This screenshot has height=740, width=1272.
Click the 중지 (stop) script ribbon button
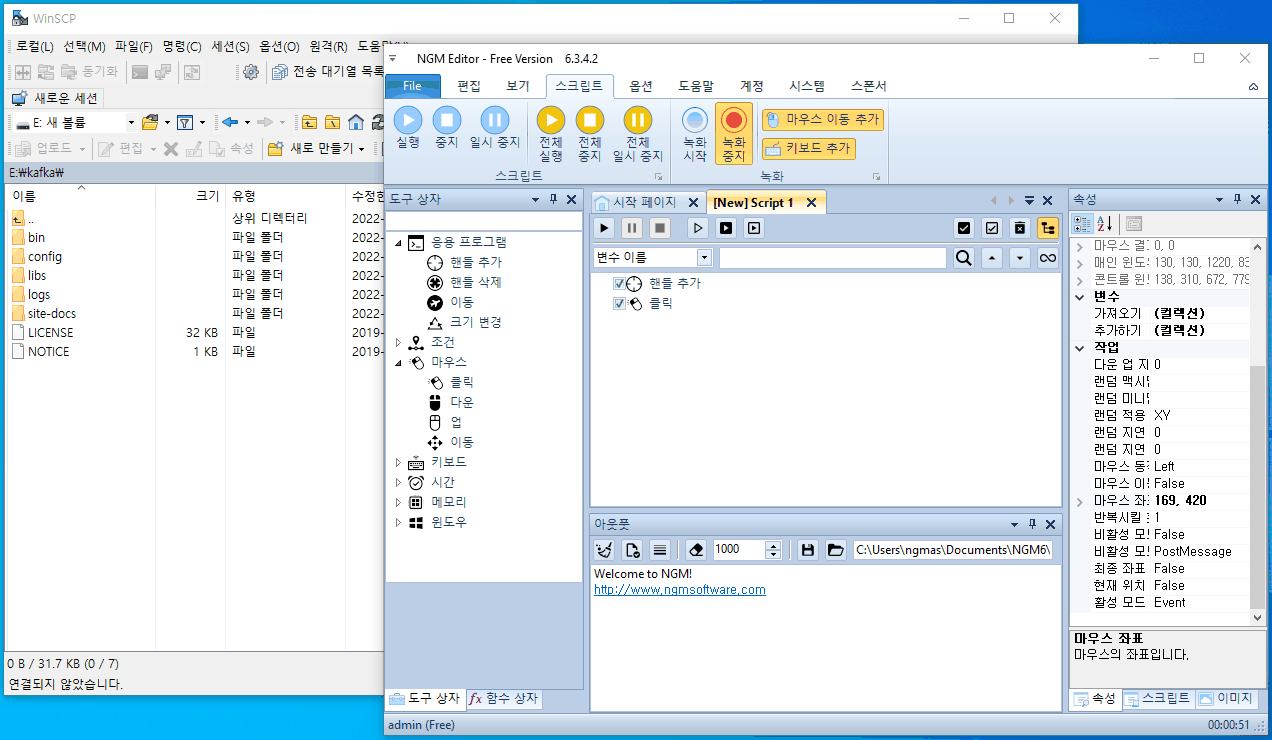(x=446, y=128)
